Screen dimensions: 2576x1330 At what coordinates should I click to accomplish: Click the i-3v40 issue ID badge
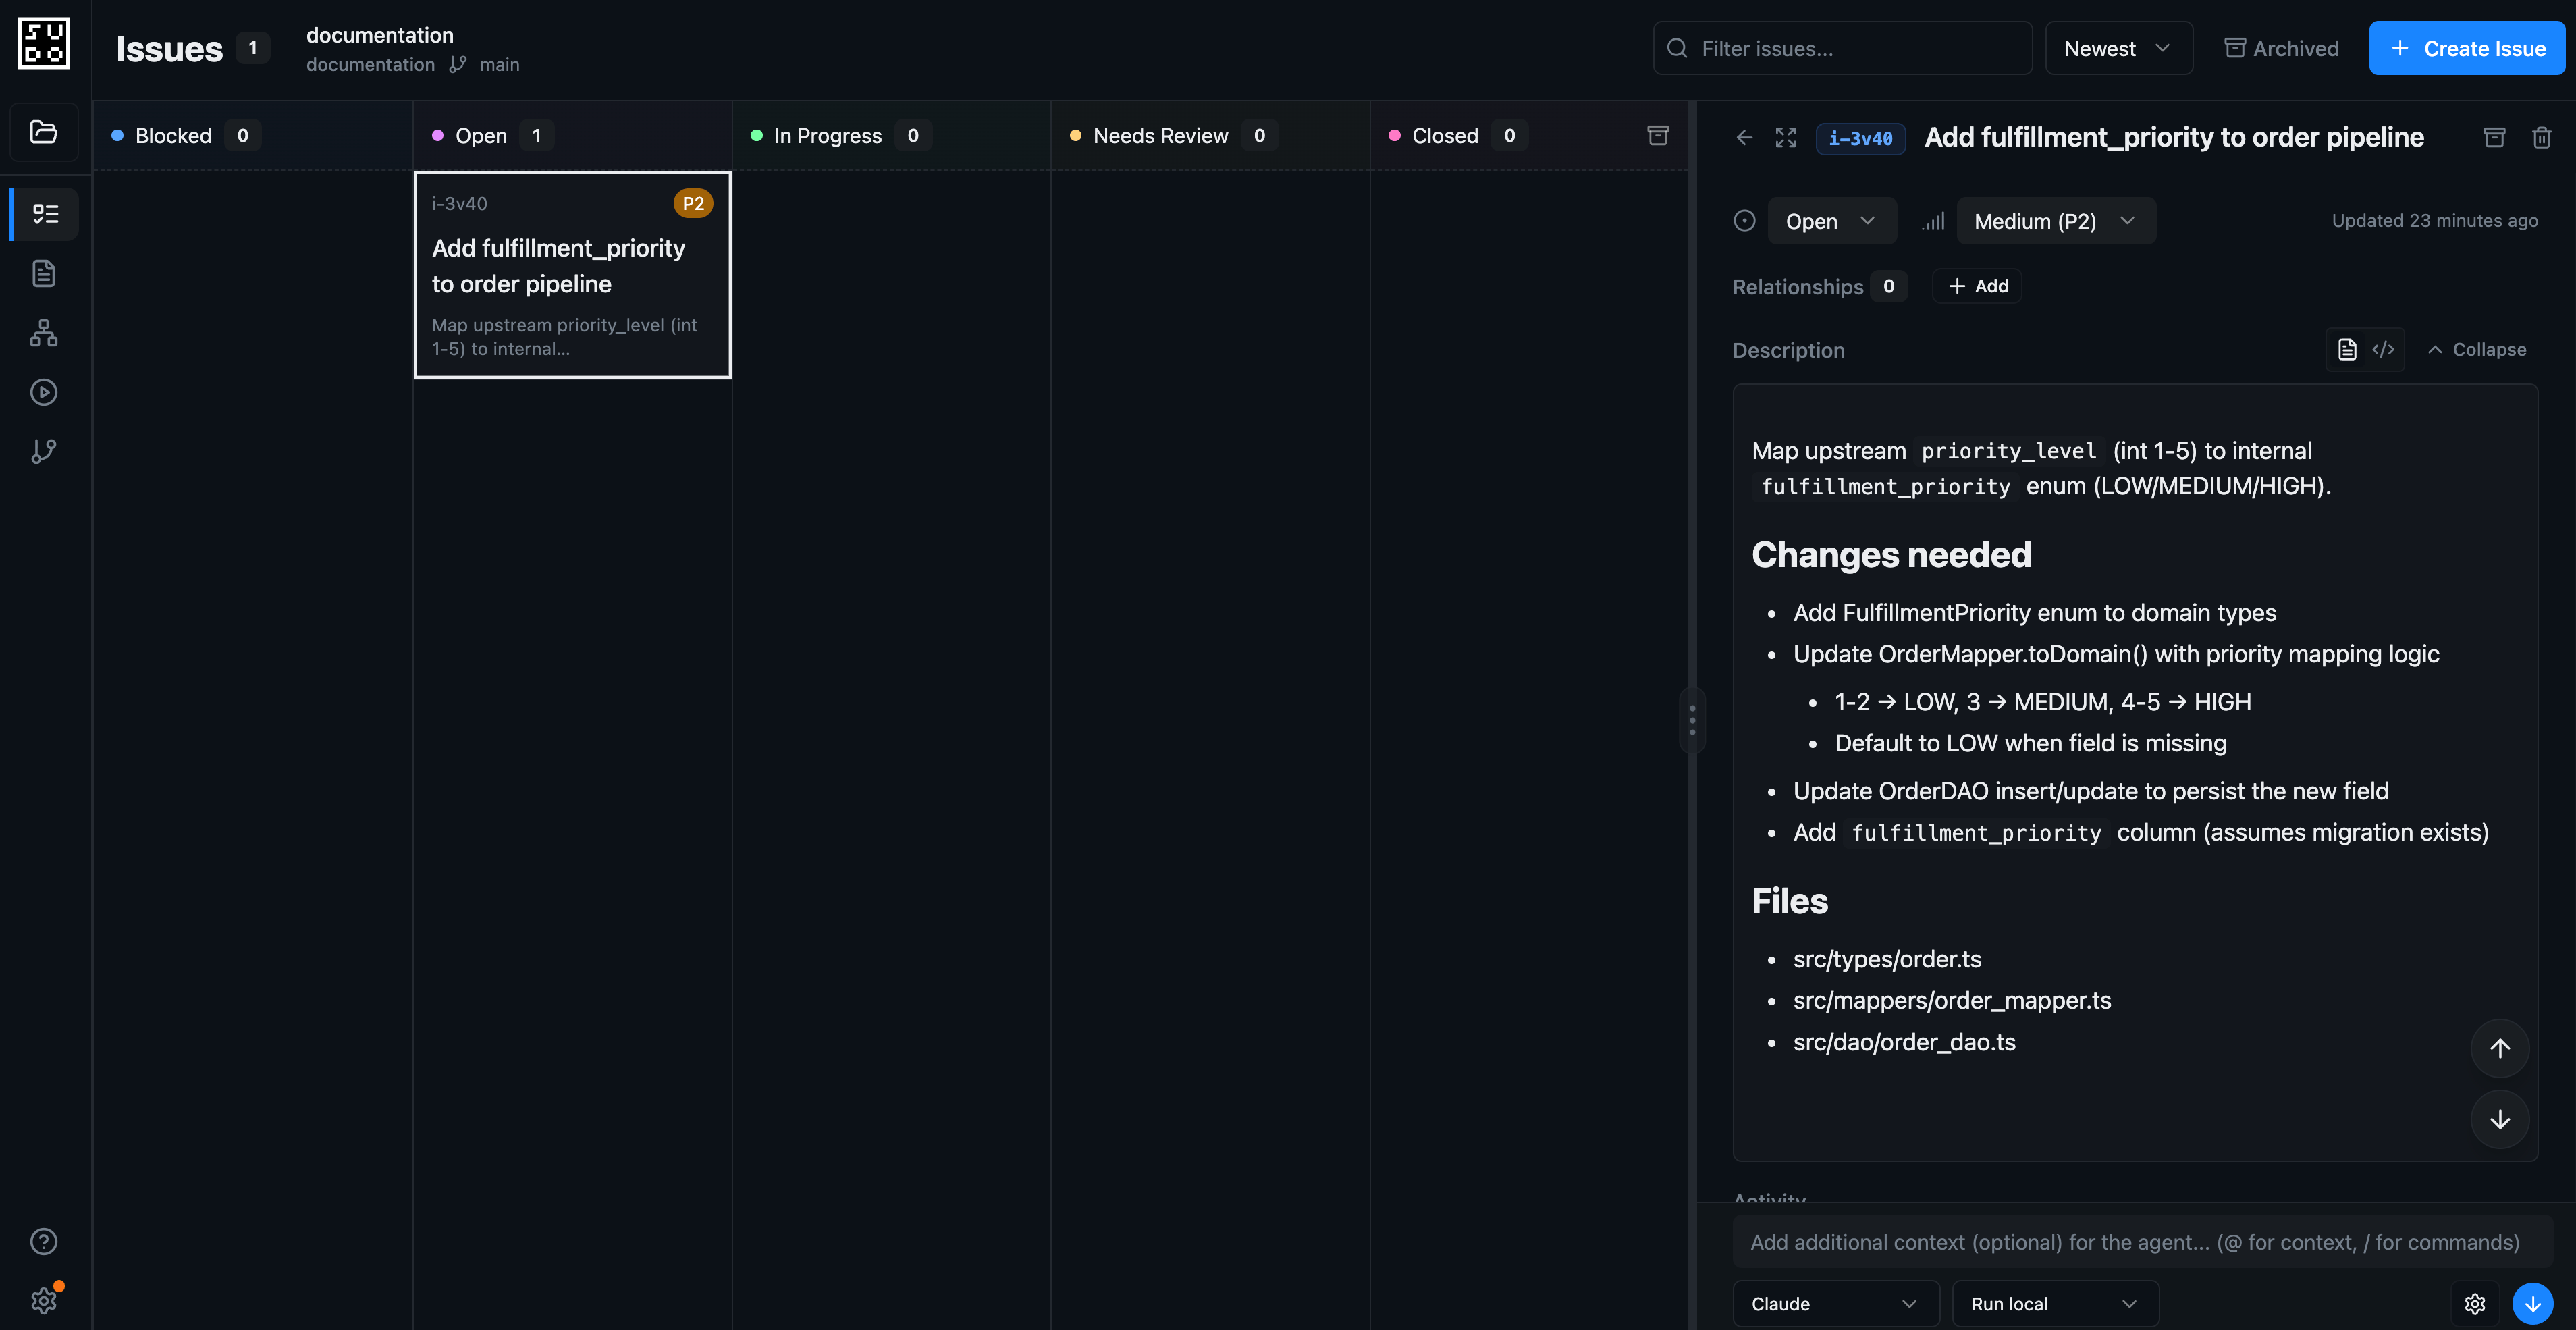(1860, 138)
